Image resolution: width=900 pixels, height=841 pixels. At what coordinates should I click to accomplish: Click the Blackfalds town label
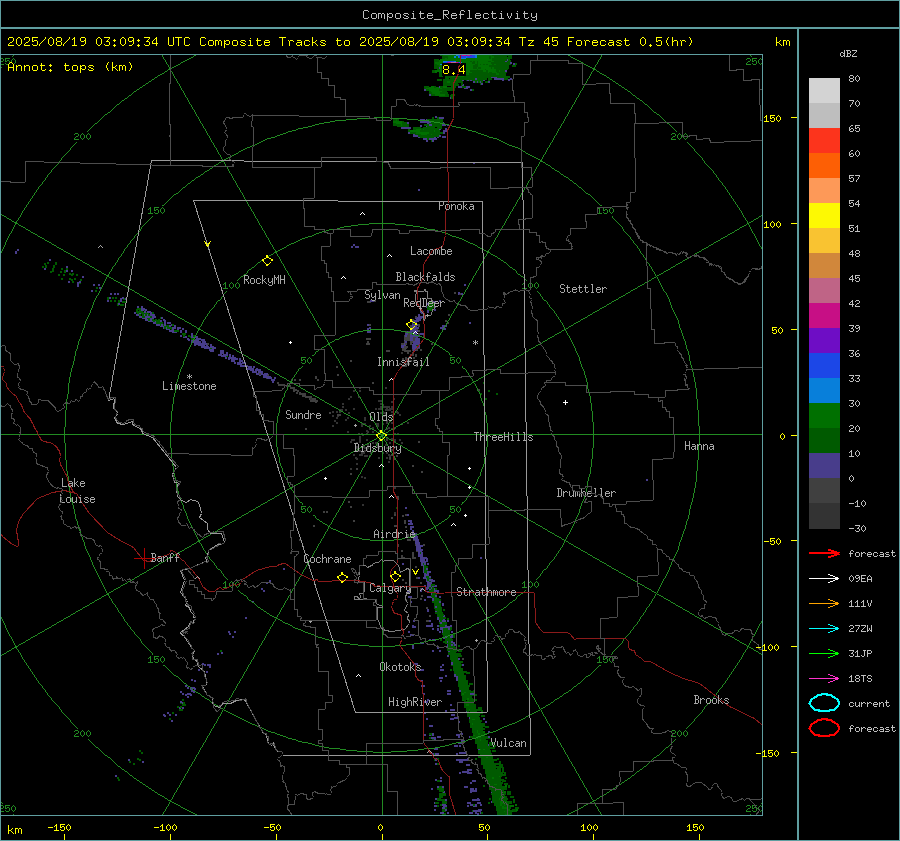click(425, 277)
